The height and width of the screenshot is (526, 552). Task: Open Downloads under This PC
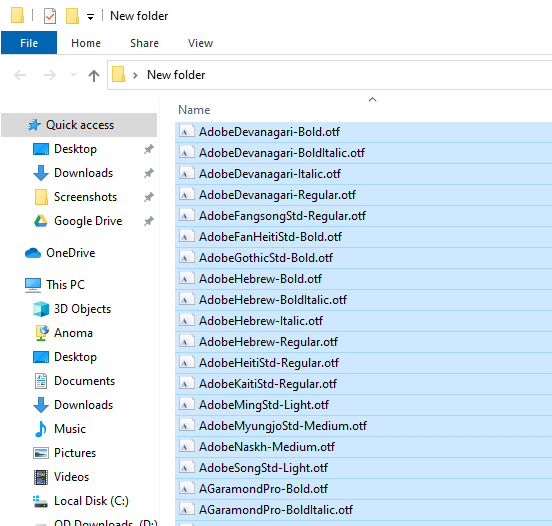[x=83, y=405]
